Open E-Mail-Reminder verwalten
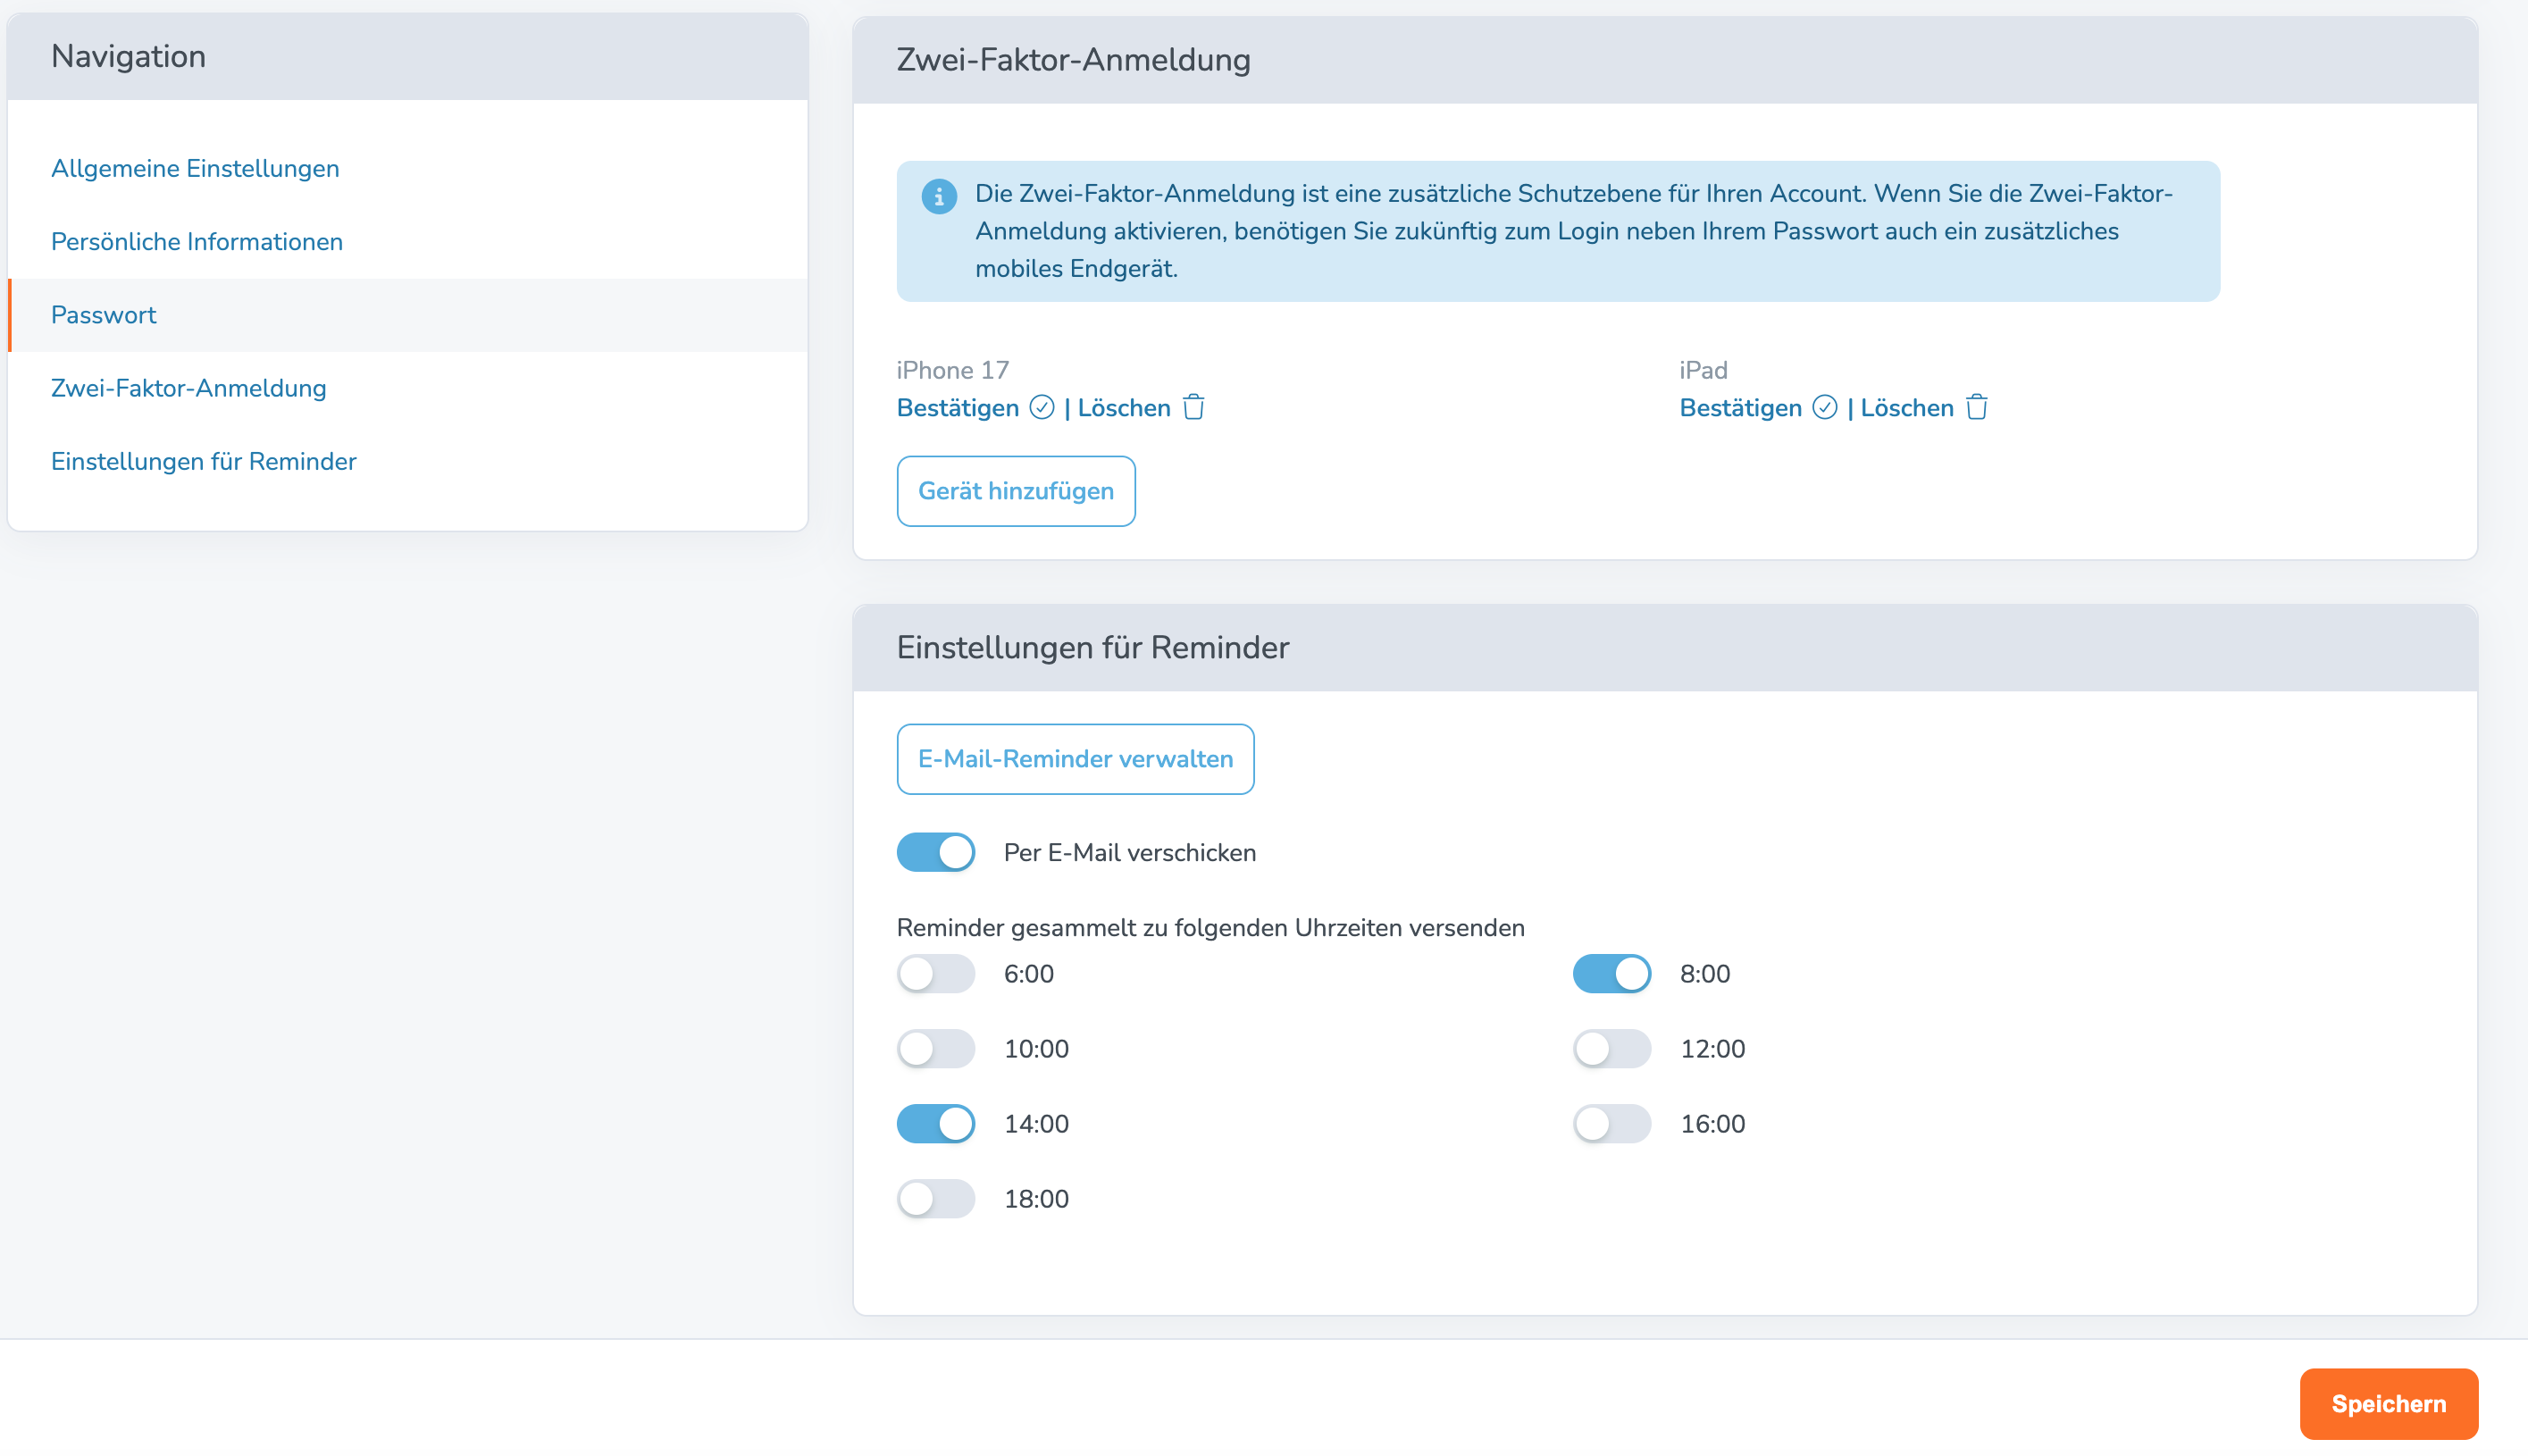Viewport: 2528px width, 1456px height. (x=1075, y=759)
